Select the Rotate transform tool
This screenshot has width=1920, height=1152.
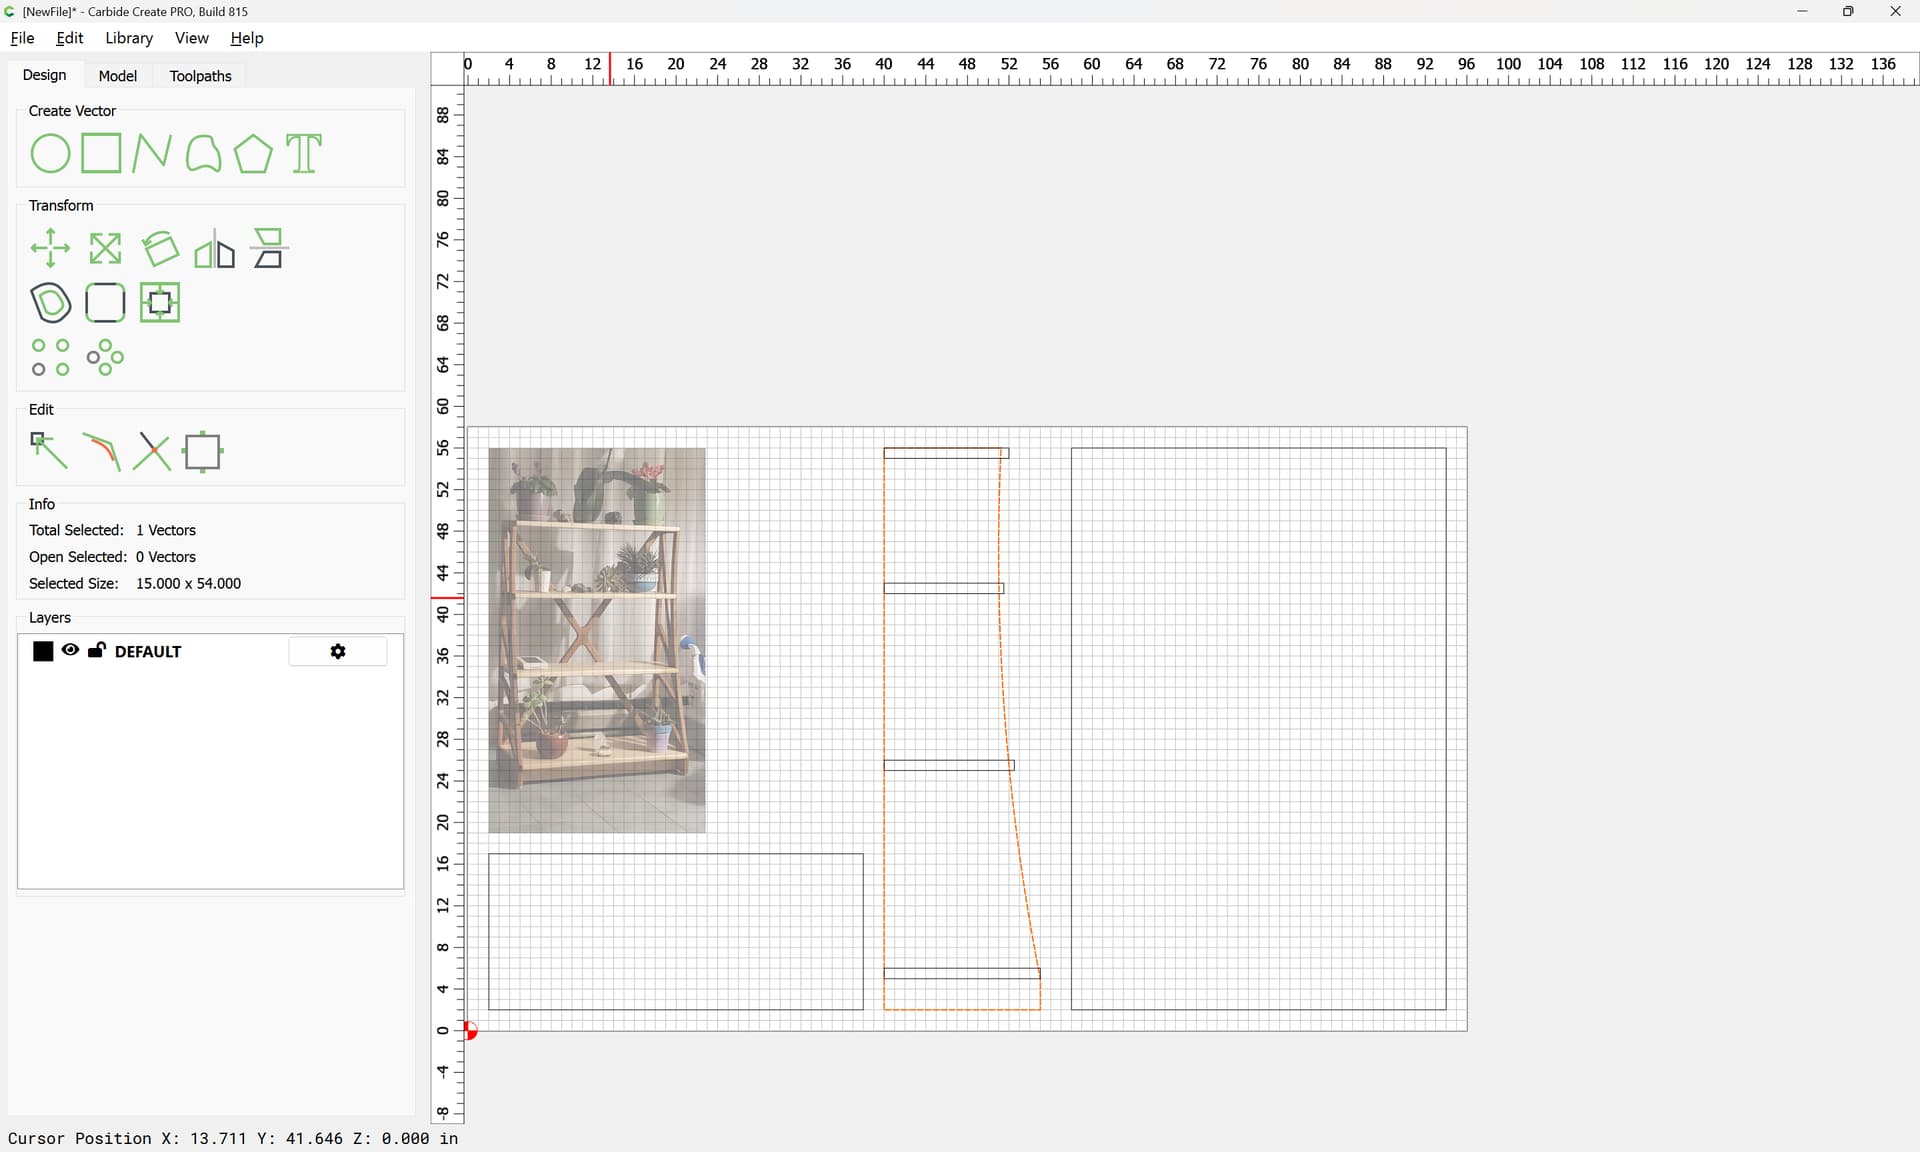(x=160, y=249)
